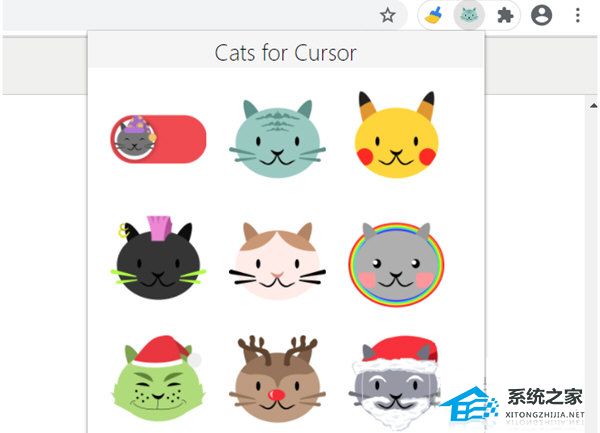Select the green Grinch cat with Santa hat
The height and width of the screenshot is (433, 600).
[x=158, y=378]
